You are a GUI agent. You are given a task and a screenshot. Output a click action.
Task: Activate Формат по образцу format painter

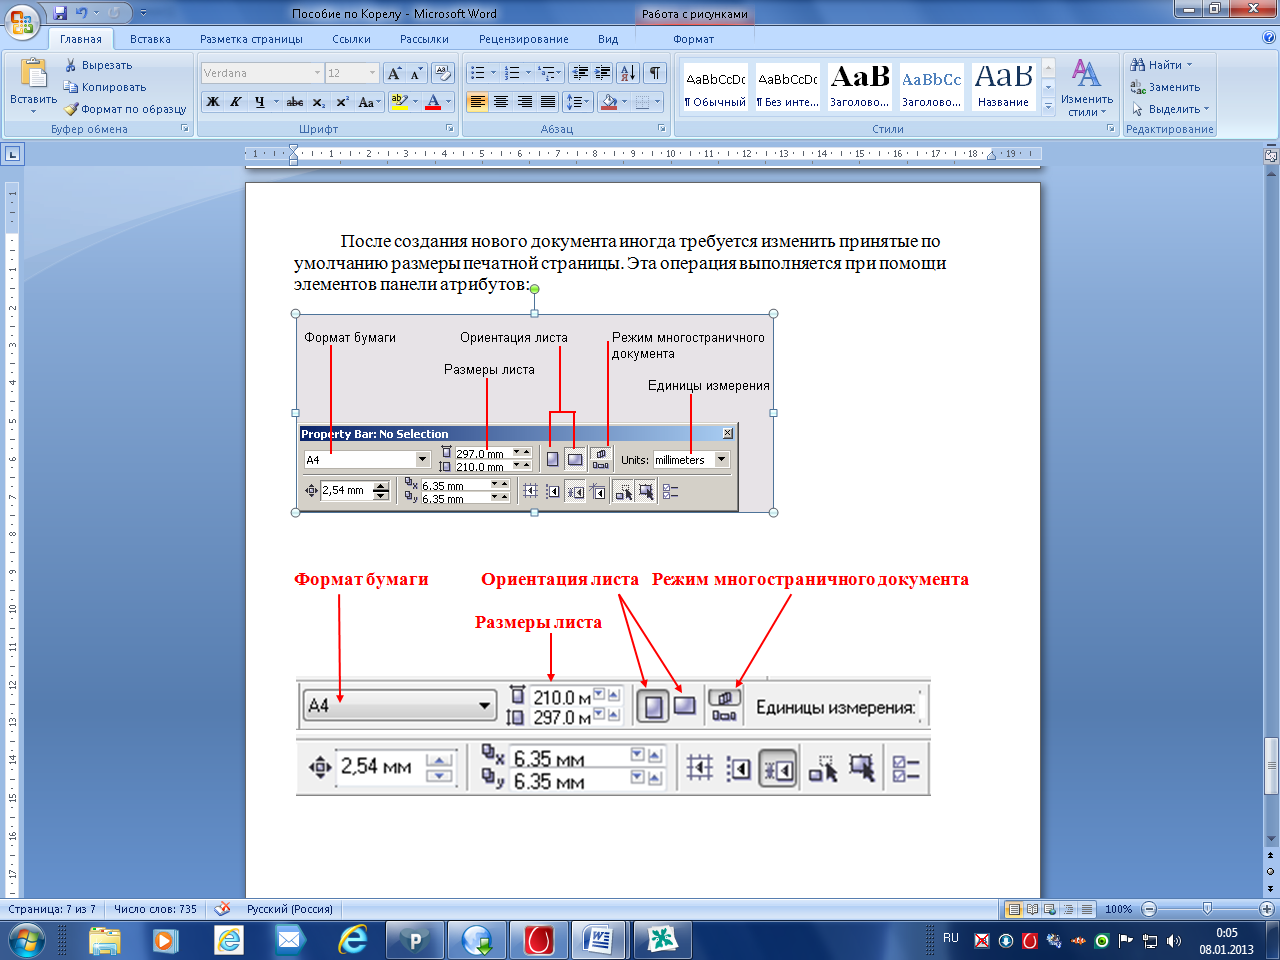tap(125, 109)
